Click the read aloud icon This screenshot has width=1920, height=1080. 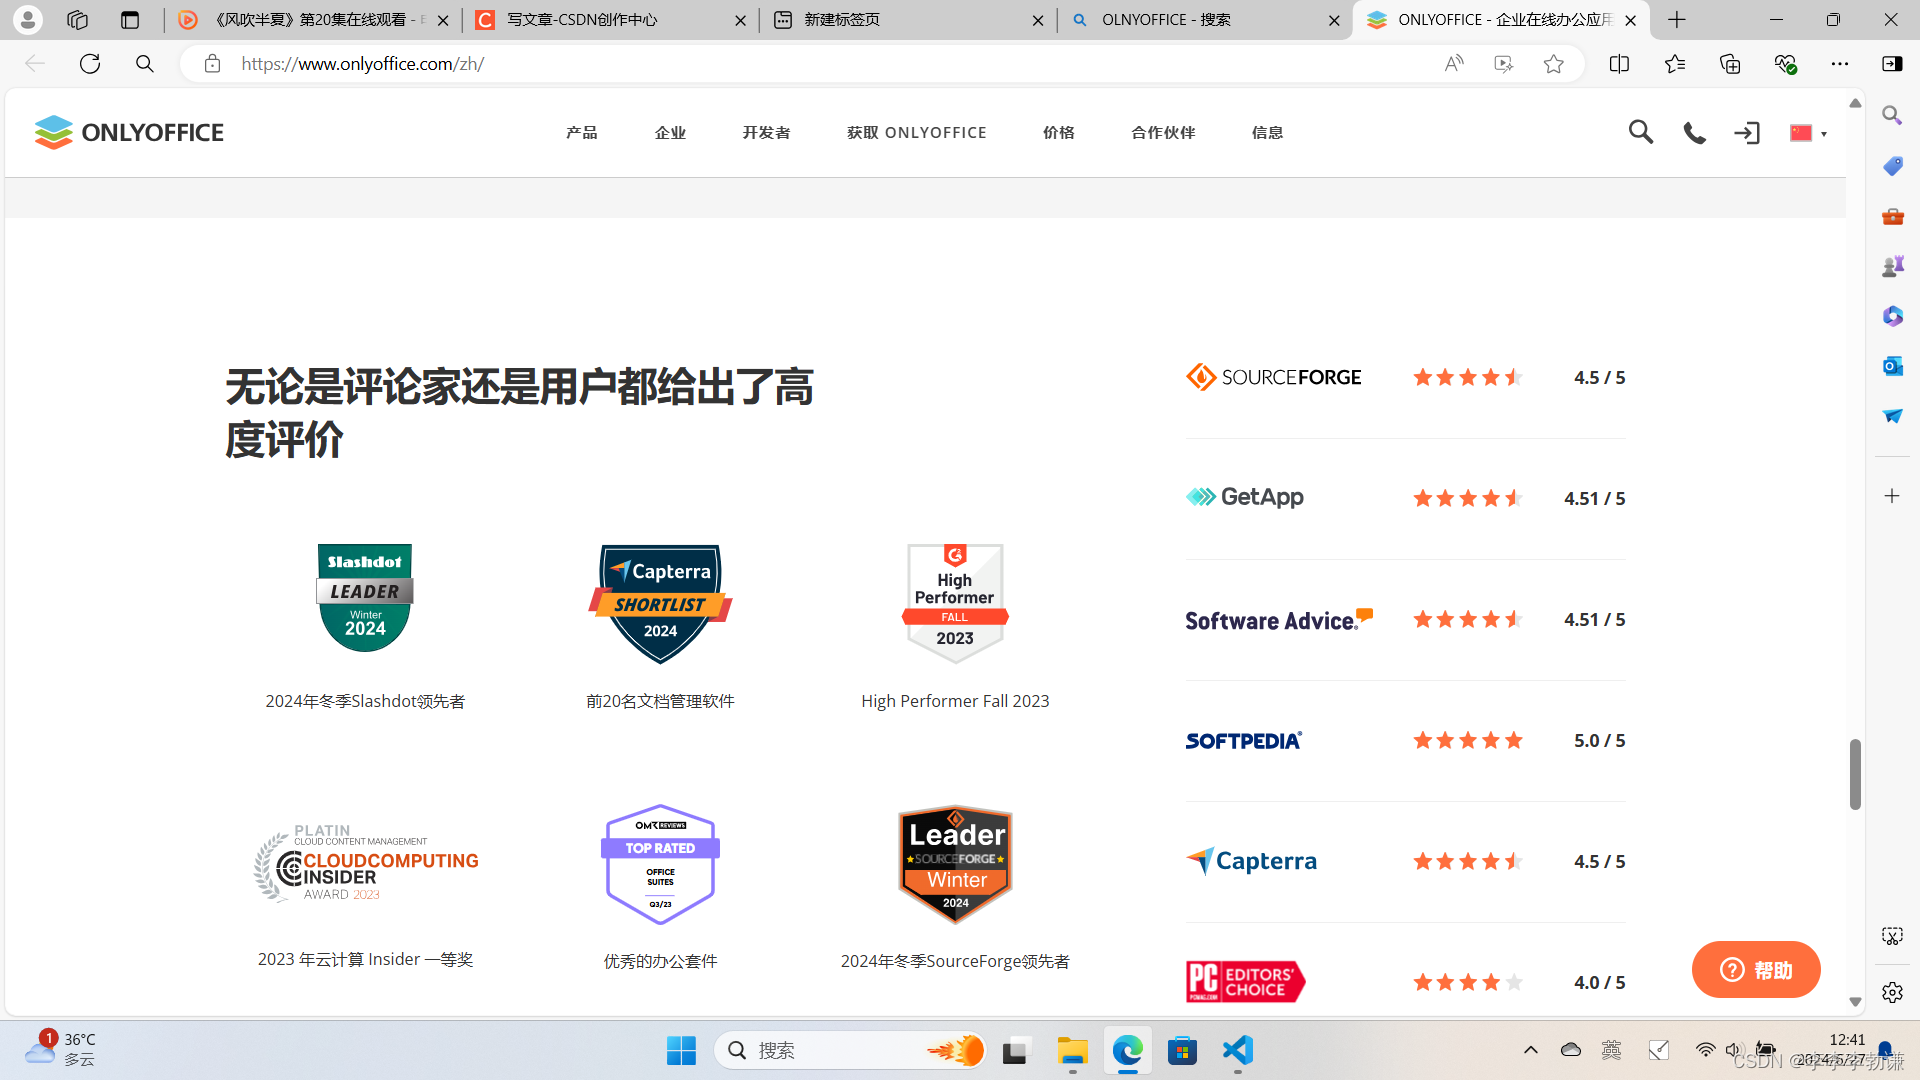(1454, 64)
